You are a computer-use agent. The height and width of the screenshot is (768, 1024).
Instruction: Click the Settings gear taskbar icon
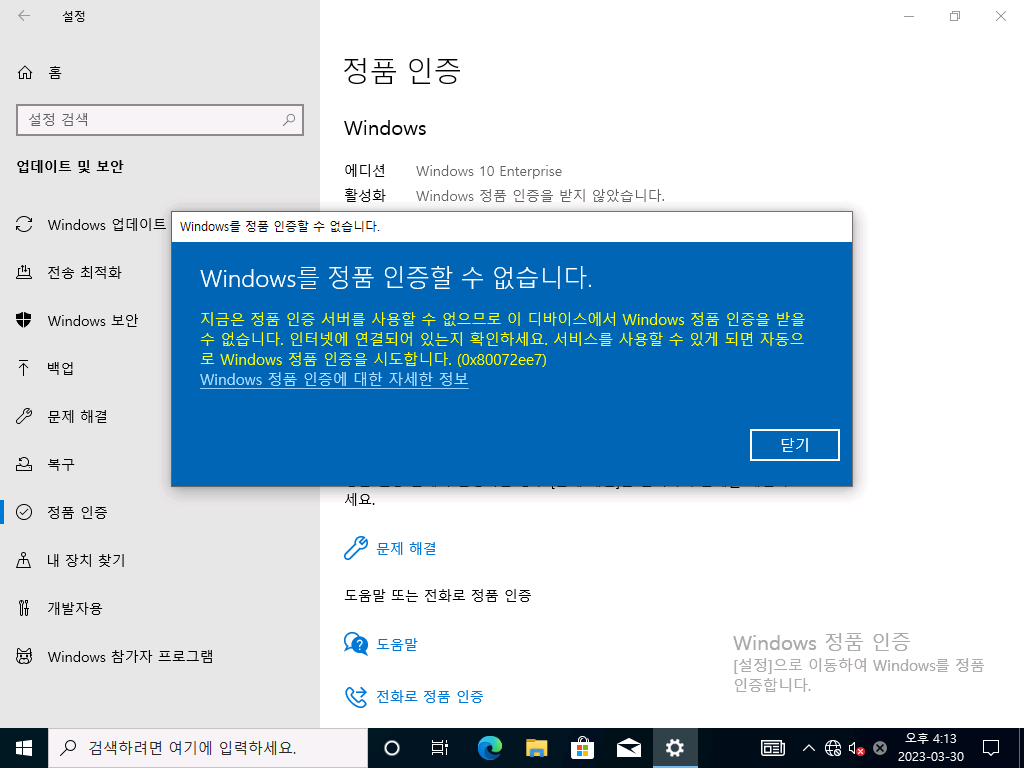[x=675, y=748]
